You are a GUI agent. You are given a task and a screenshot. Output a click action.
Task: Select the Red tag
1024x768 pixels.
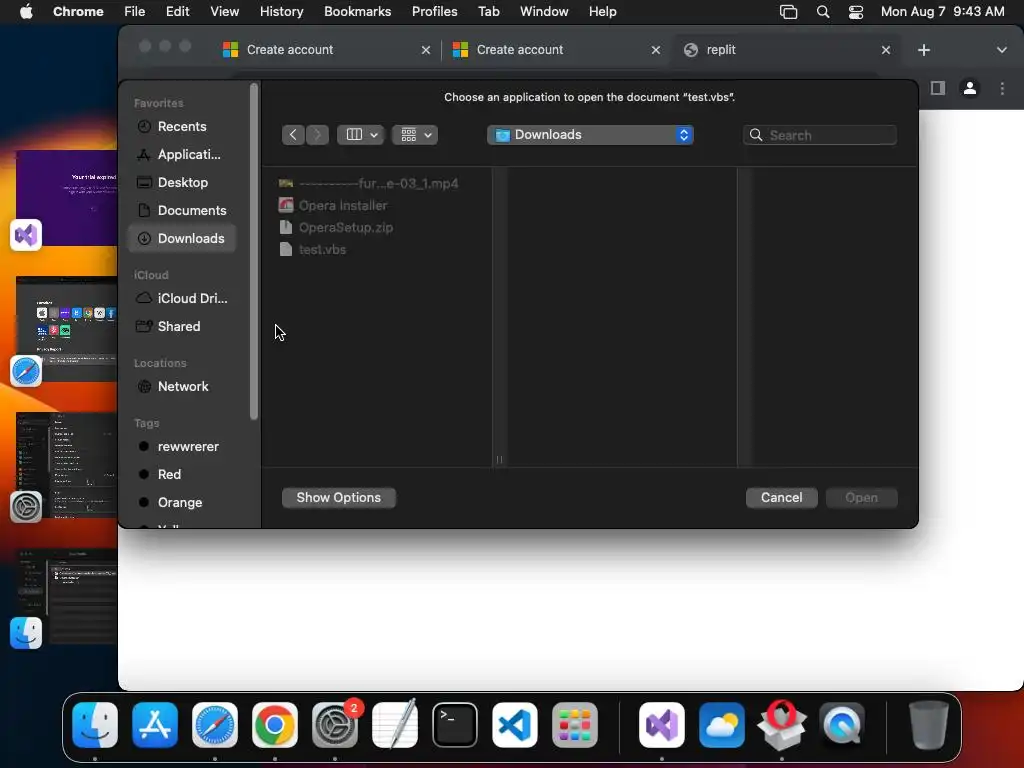182,475
